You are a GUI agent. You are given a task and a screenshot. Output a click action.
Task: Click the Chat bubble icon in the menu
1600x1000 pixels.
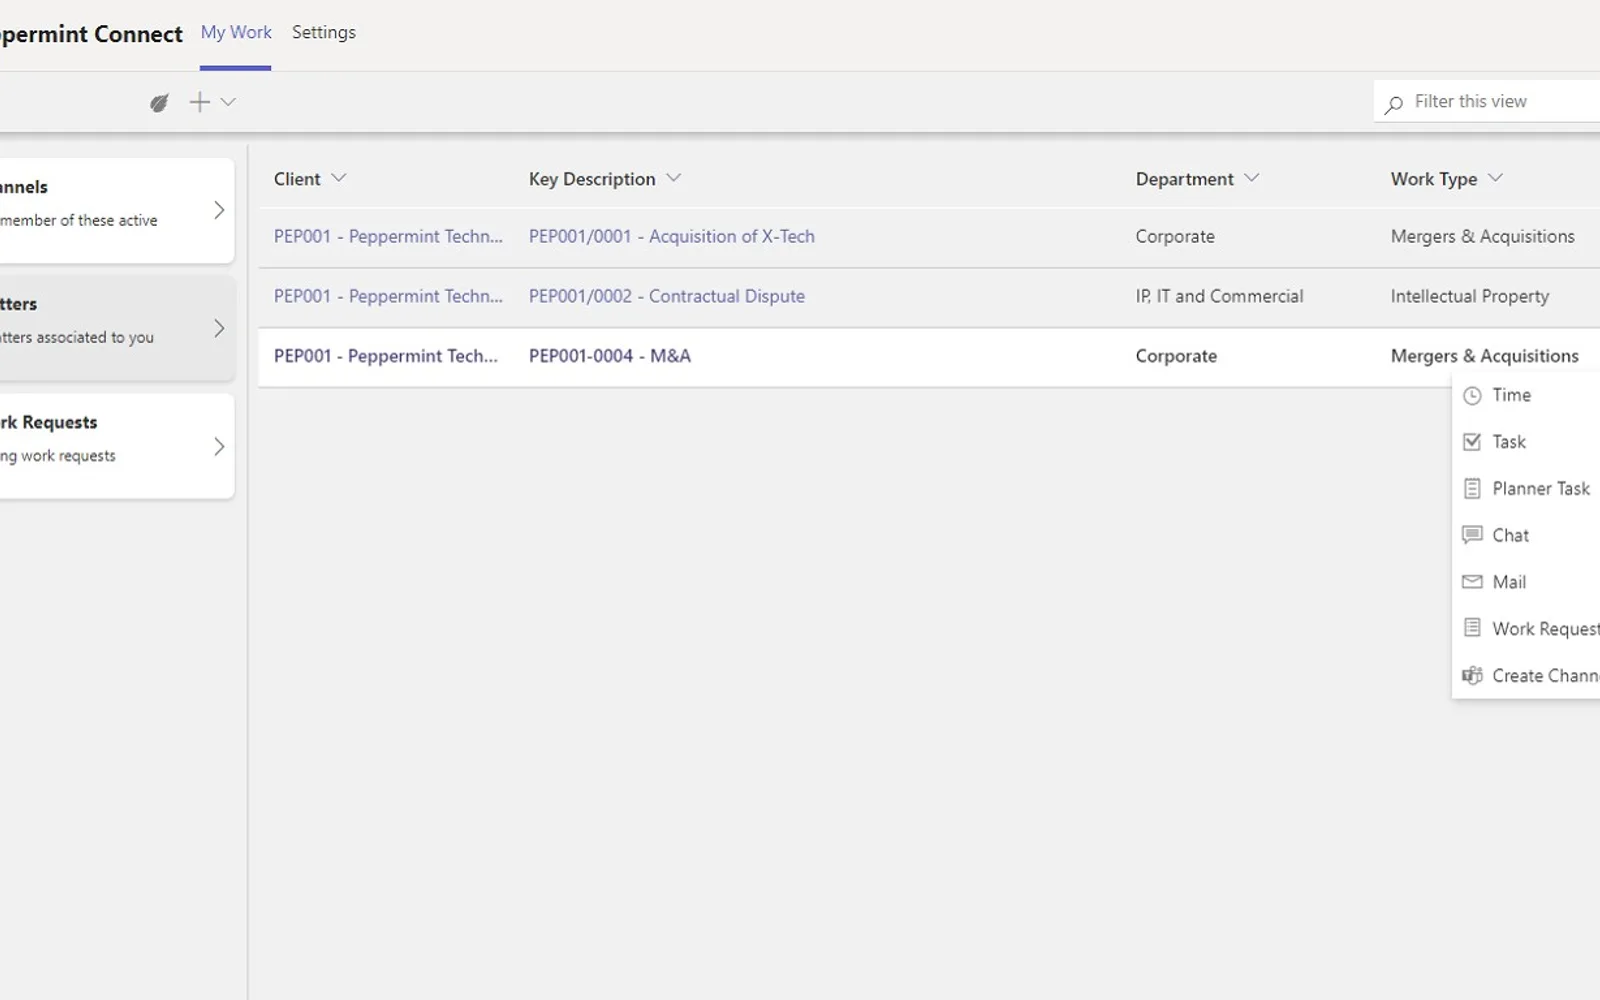[1472, 535]
